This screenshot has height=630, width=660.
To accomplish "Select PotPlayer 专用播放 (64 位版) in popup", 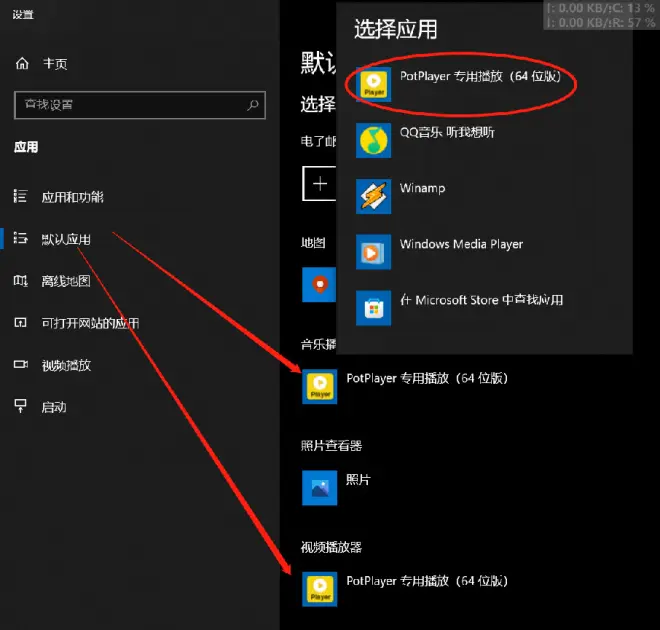I will coord(480,76).
